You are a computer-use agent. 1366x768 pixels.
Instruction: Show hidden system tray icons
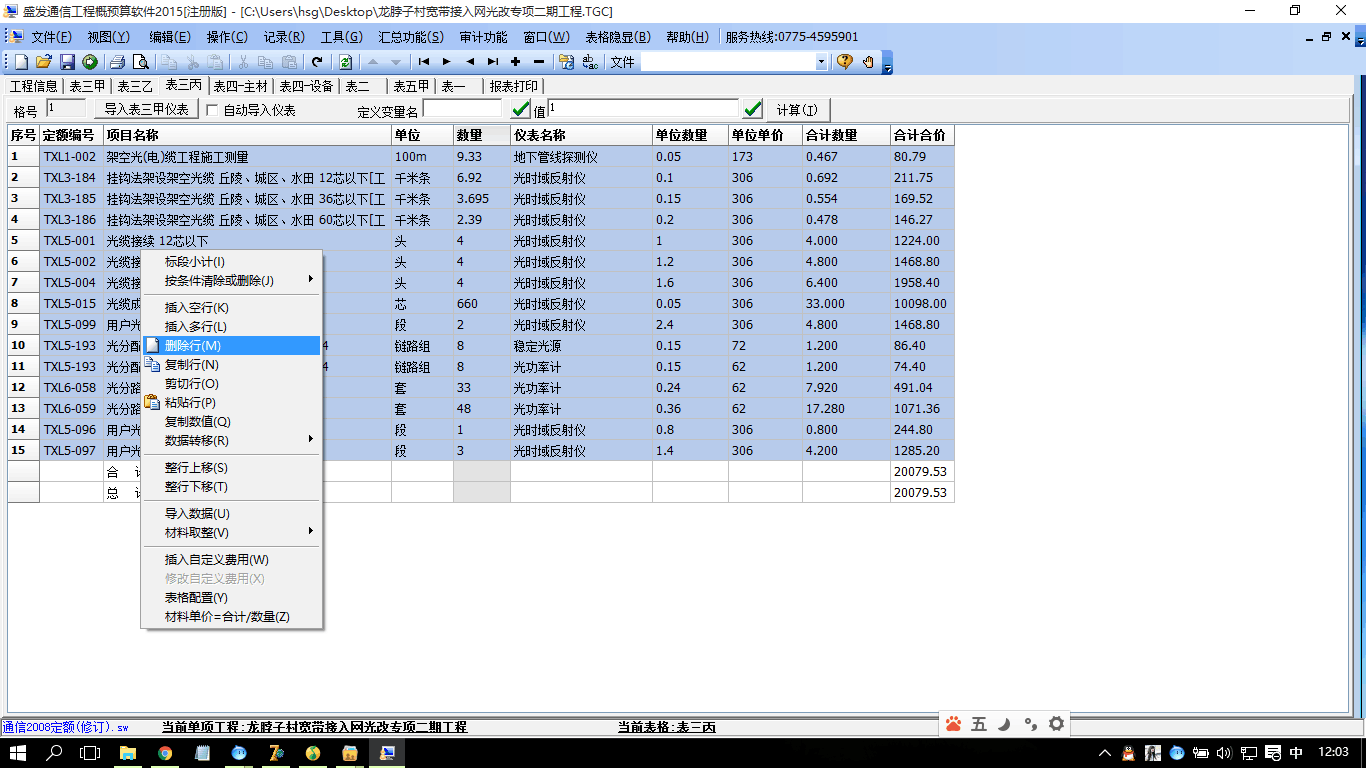pos(1104,753)
